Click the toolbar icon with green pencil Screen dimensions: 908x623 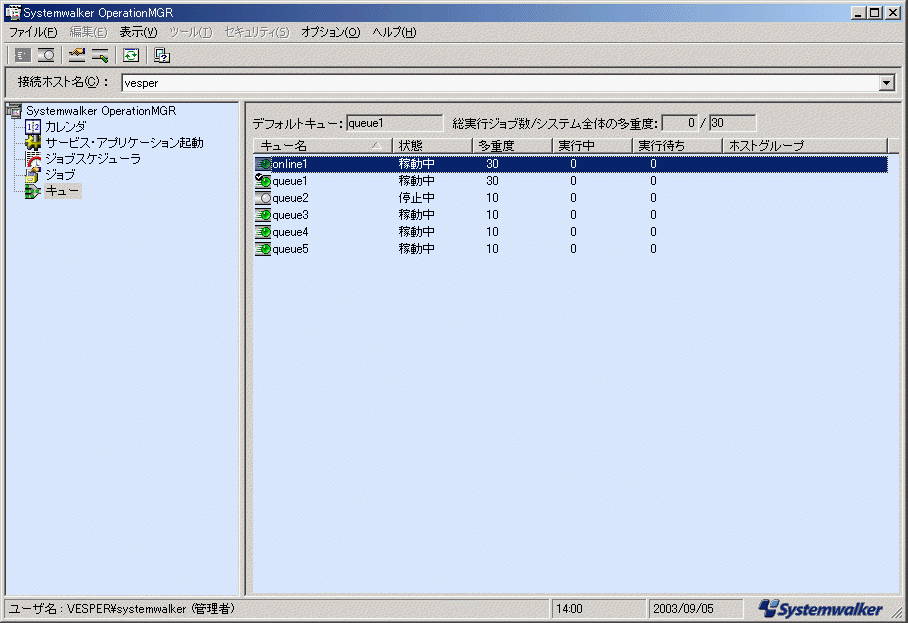100,56
